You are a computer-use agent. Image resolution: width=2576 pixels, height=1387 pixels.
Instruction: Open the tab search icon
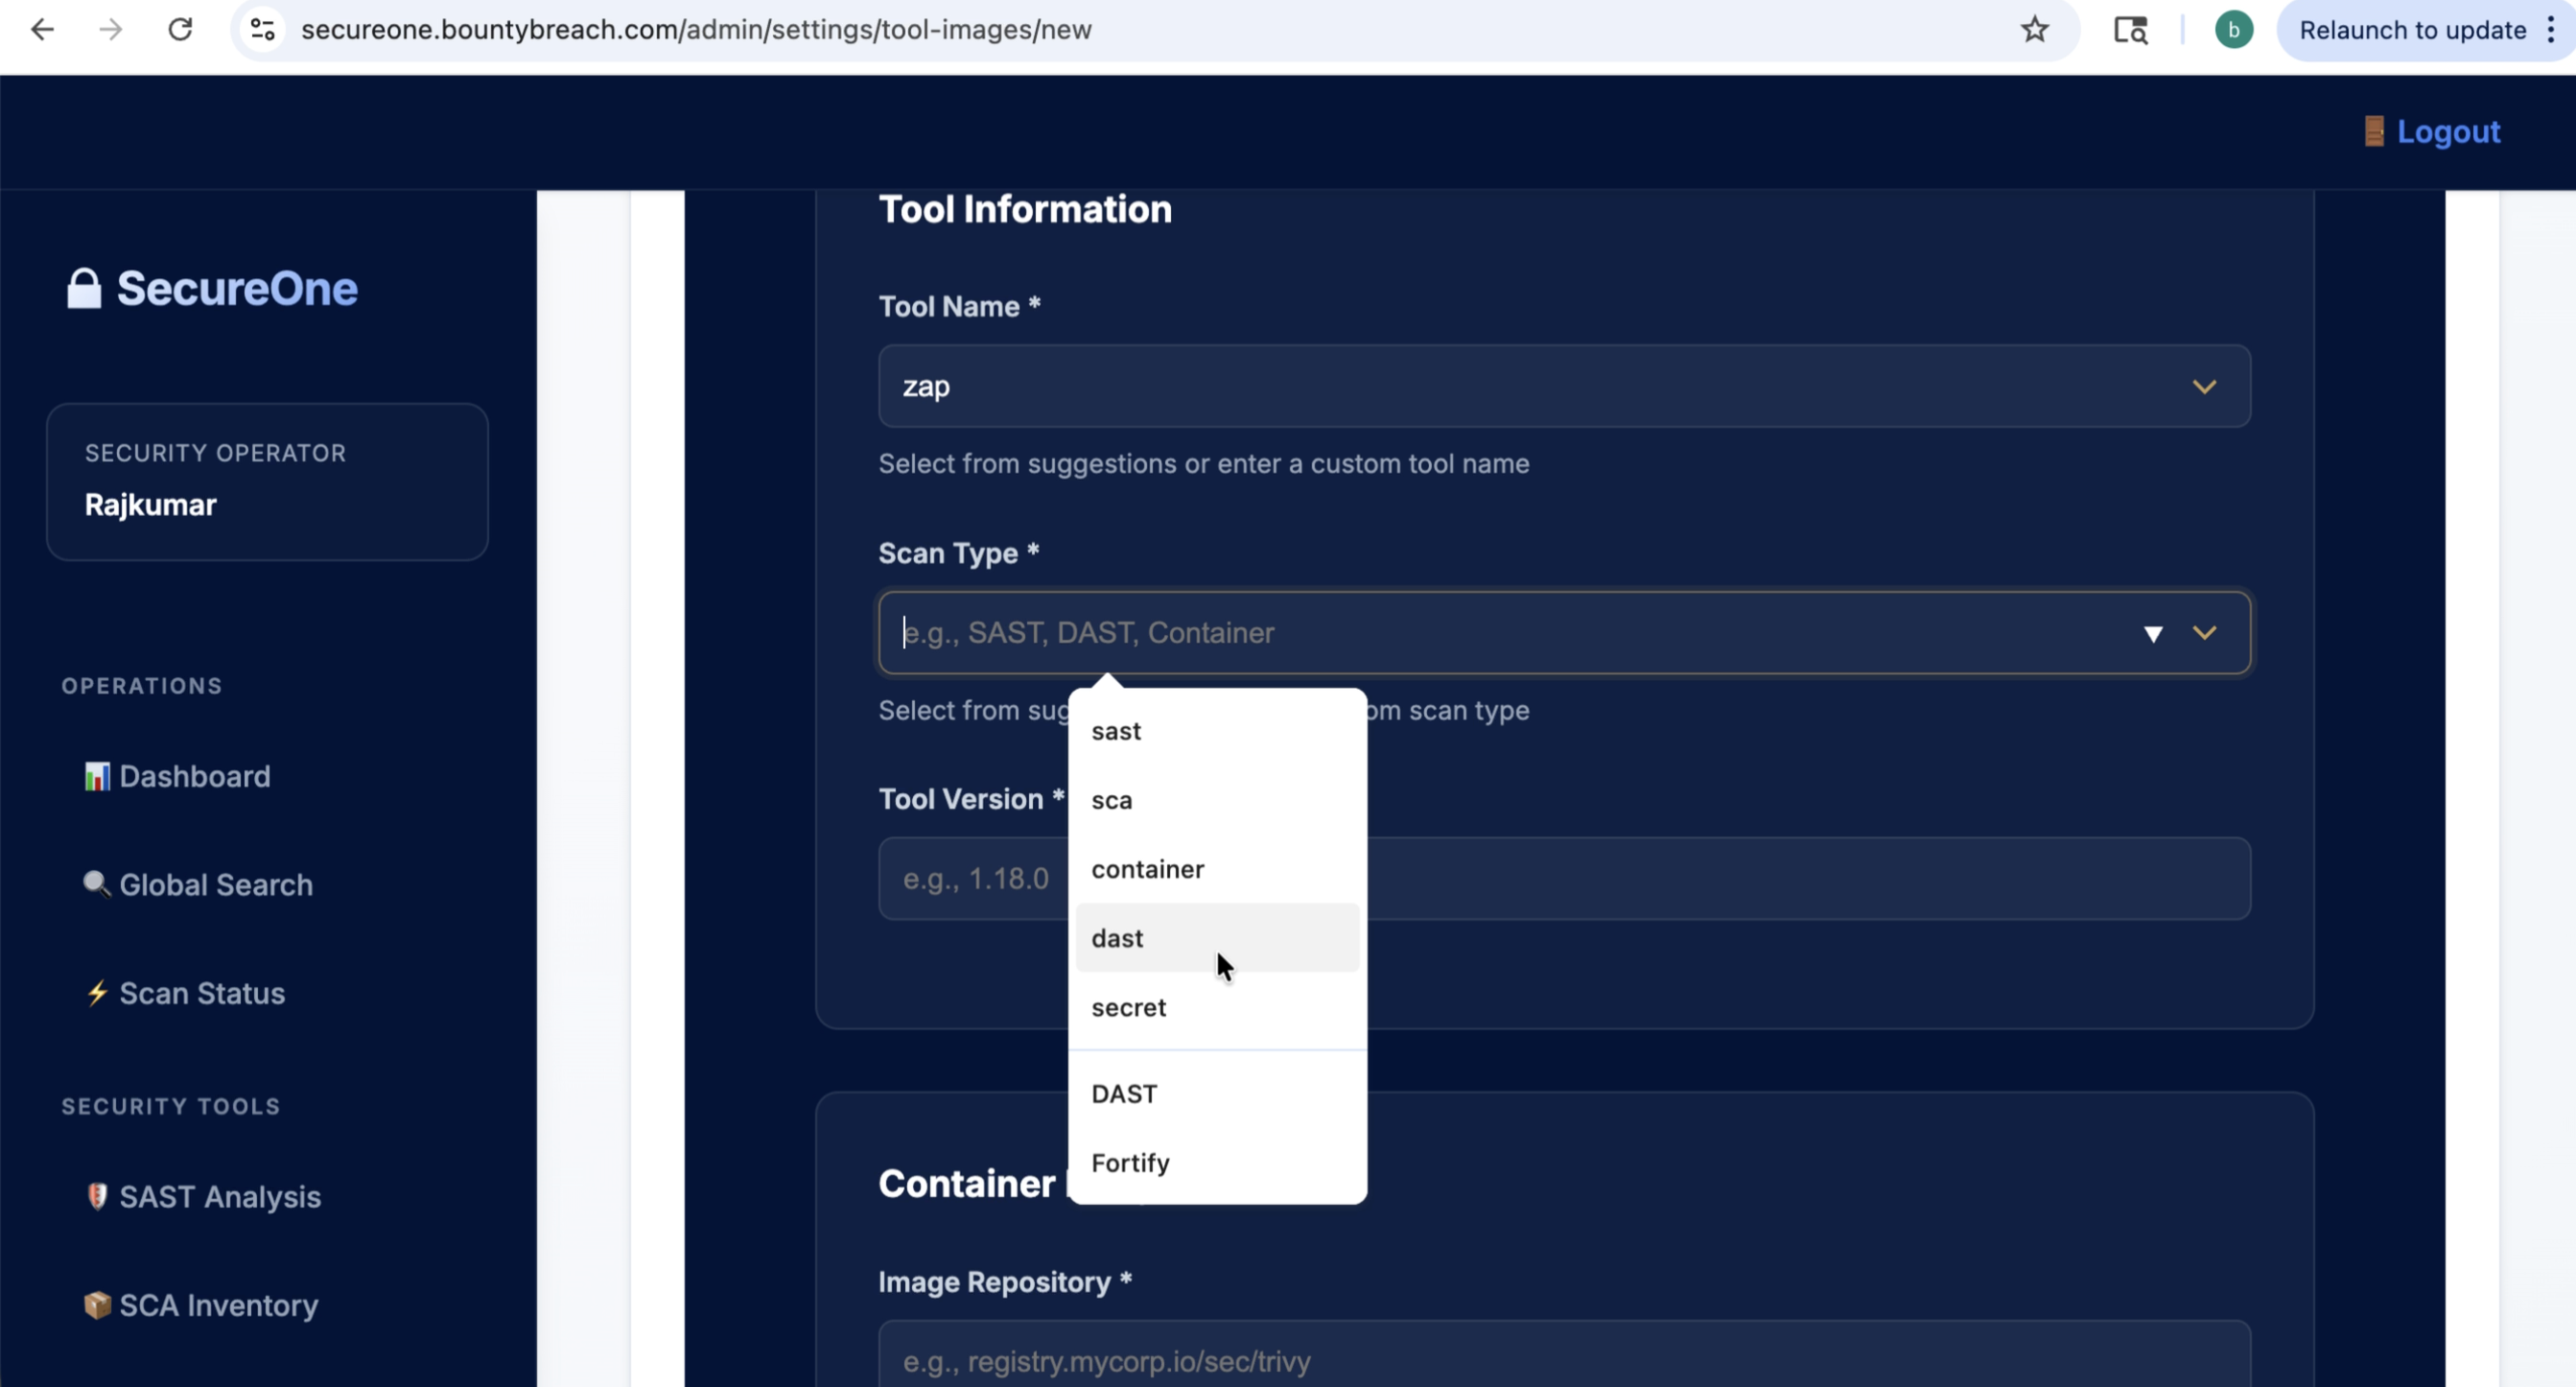pyautogui.click(x=2130, y=30)
